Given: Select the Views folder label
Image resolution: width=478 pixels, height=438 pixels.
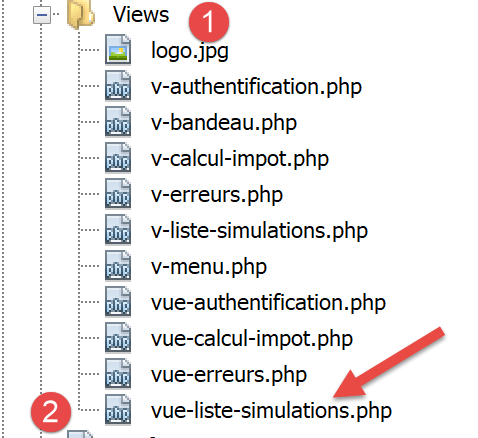Looking at the screenshot, I should pyautogui.click(x=141, y=15).
